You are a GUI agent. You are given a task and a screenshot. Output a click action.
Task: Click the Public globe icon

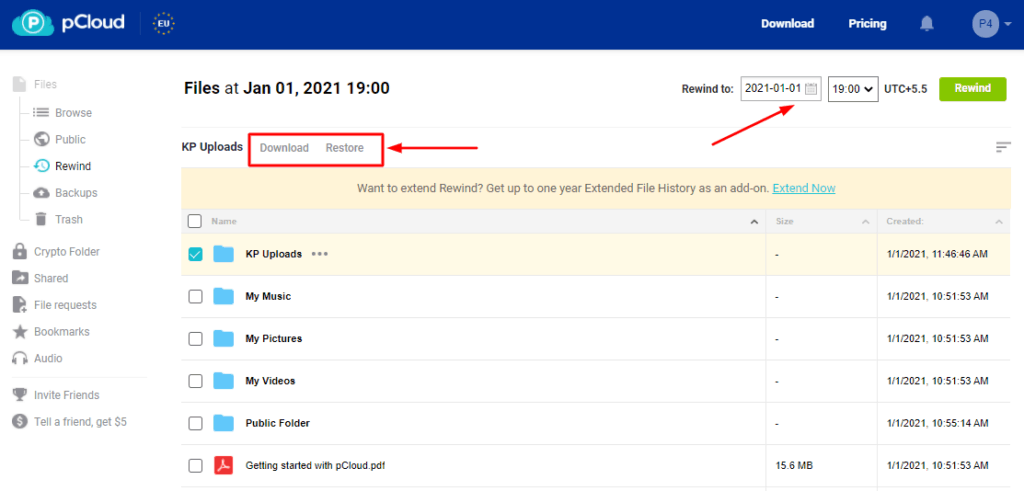(x=42, y=139)
